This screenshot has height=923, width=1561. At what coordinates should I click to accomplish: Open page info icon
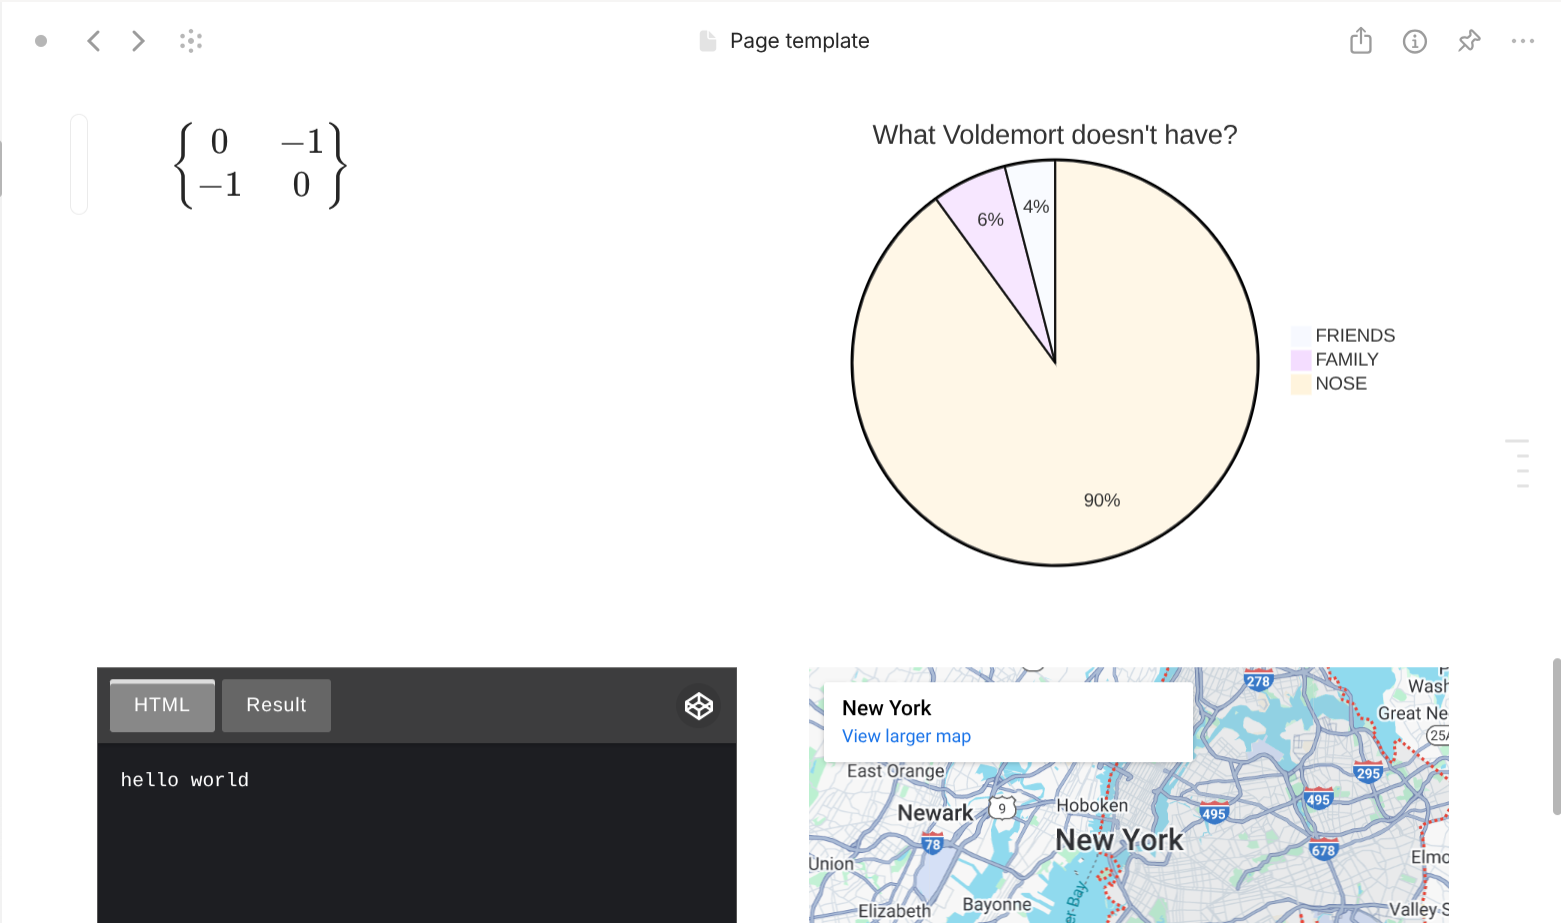[x=1414, y=41]
